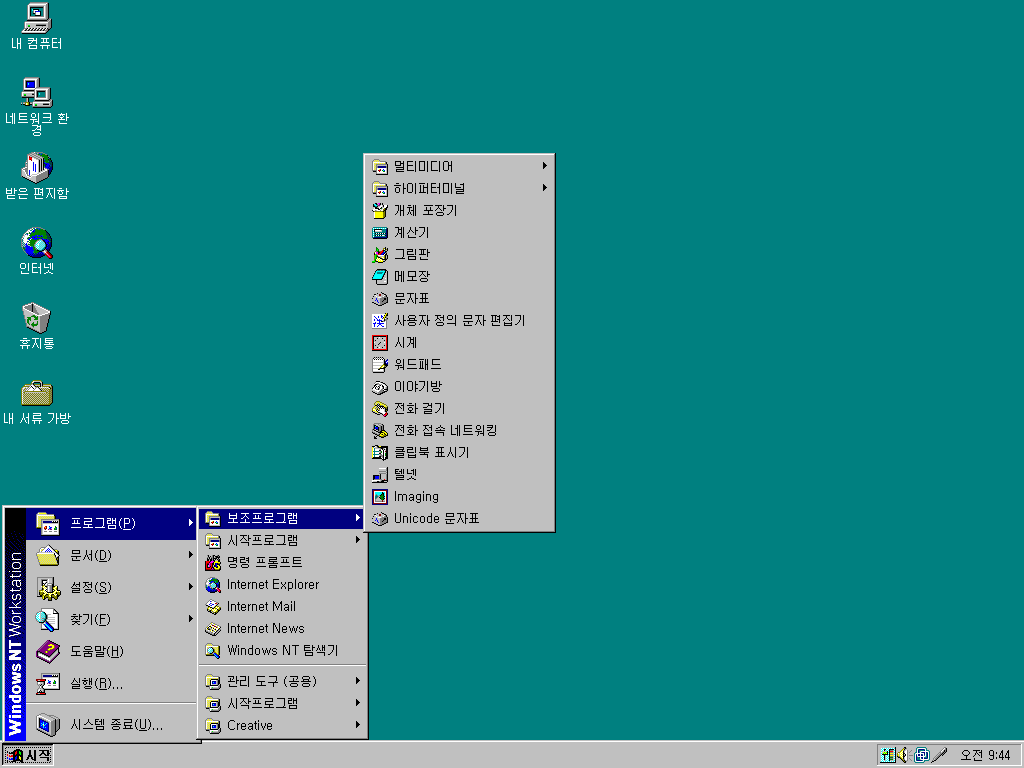The height and width of the screenshot is (768, 1024).
Task: Click the 전화 접속 네트워킹 icon
Action: click(379, 430)
